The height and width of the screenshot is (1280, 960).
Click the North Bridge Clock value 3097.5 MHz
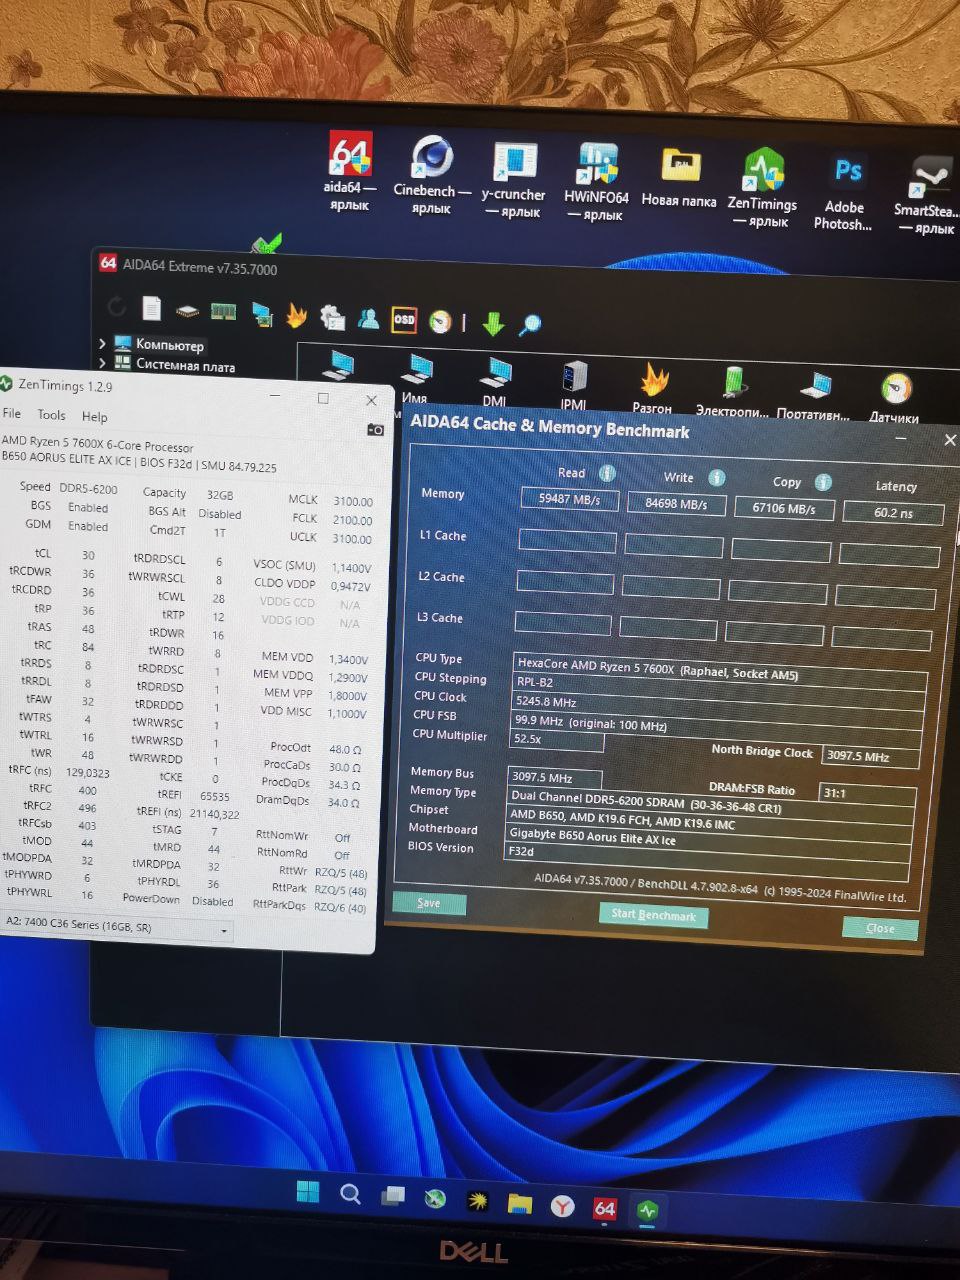[x=870, y=756]
